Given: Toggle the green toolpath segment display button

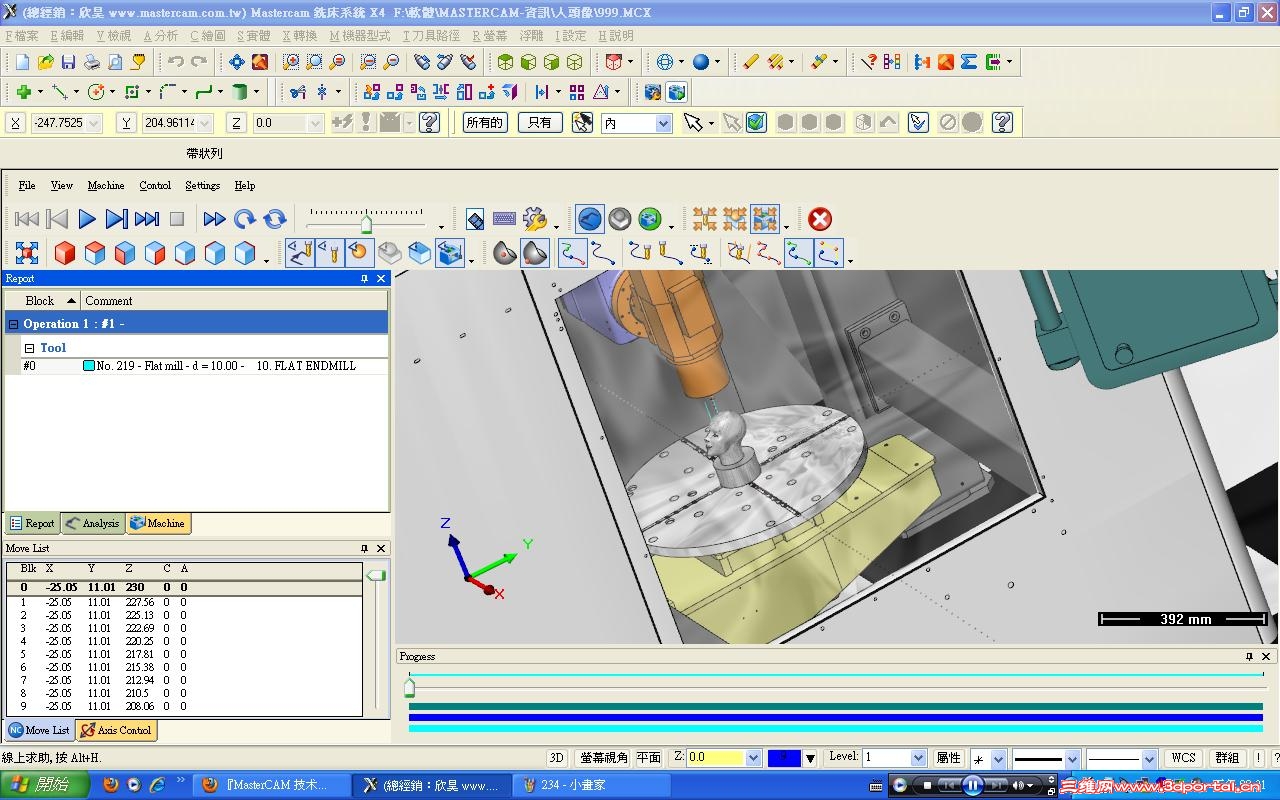Looking at the screenshot, I should click(x=798, y=253).
